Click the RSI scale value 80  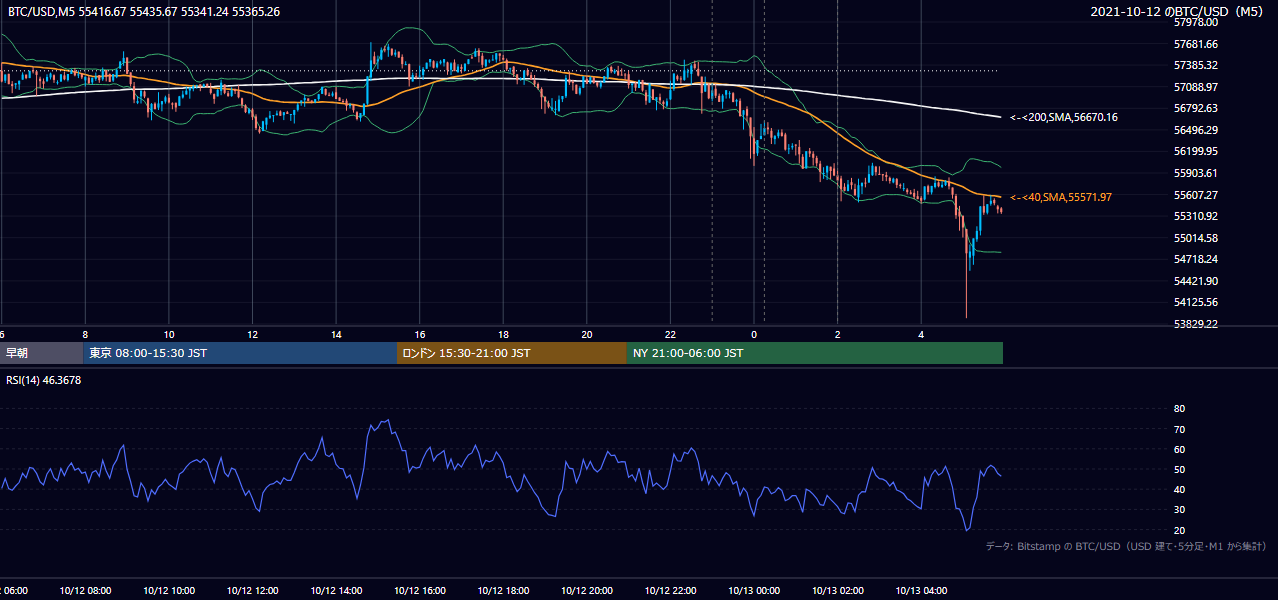1179,409
